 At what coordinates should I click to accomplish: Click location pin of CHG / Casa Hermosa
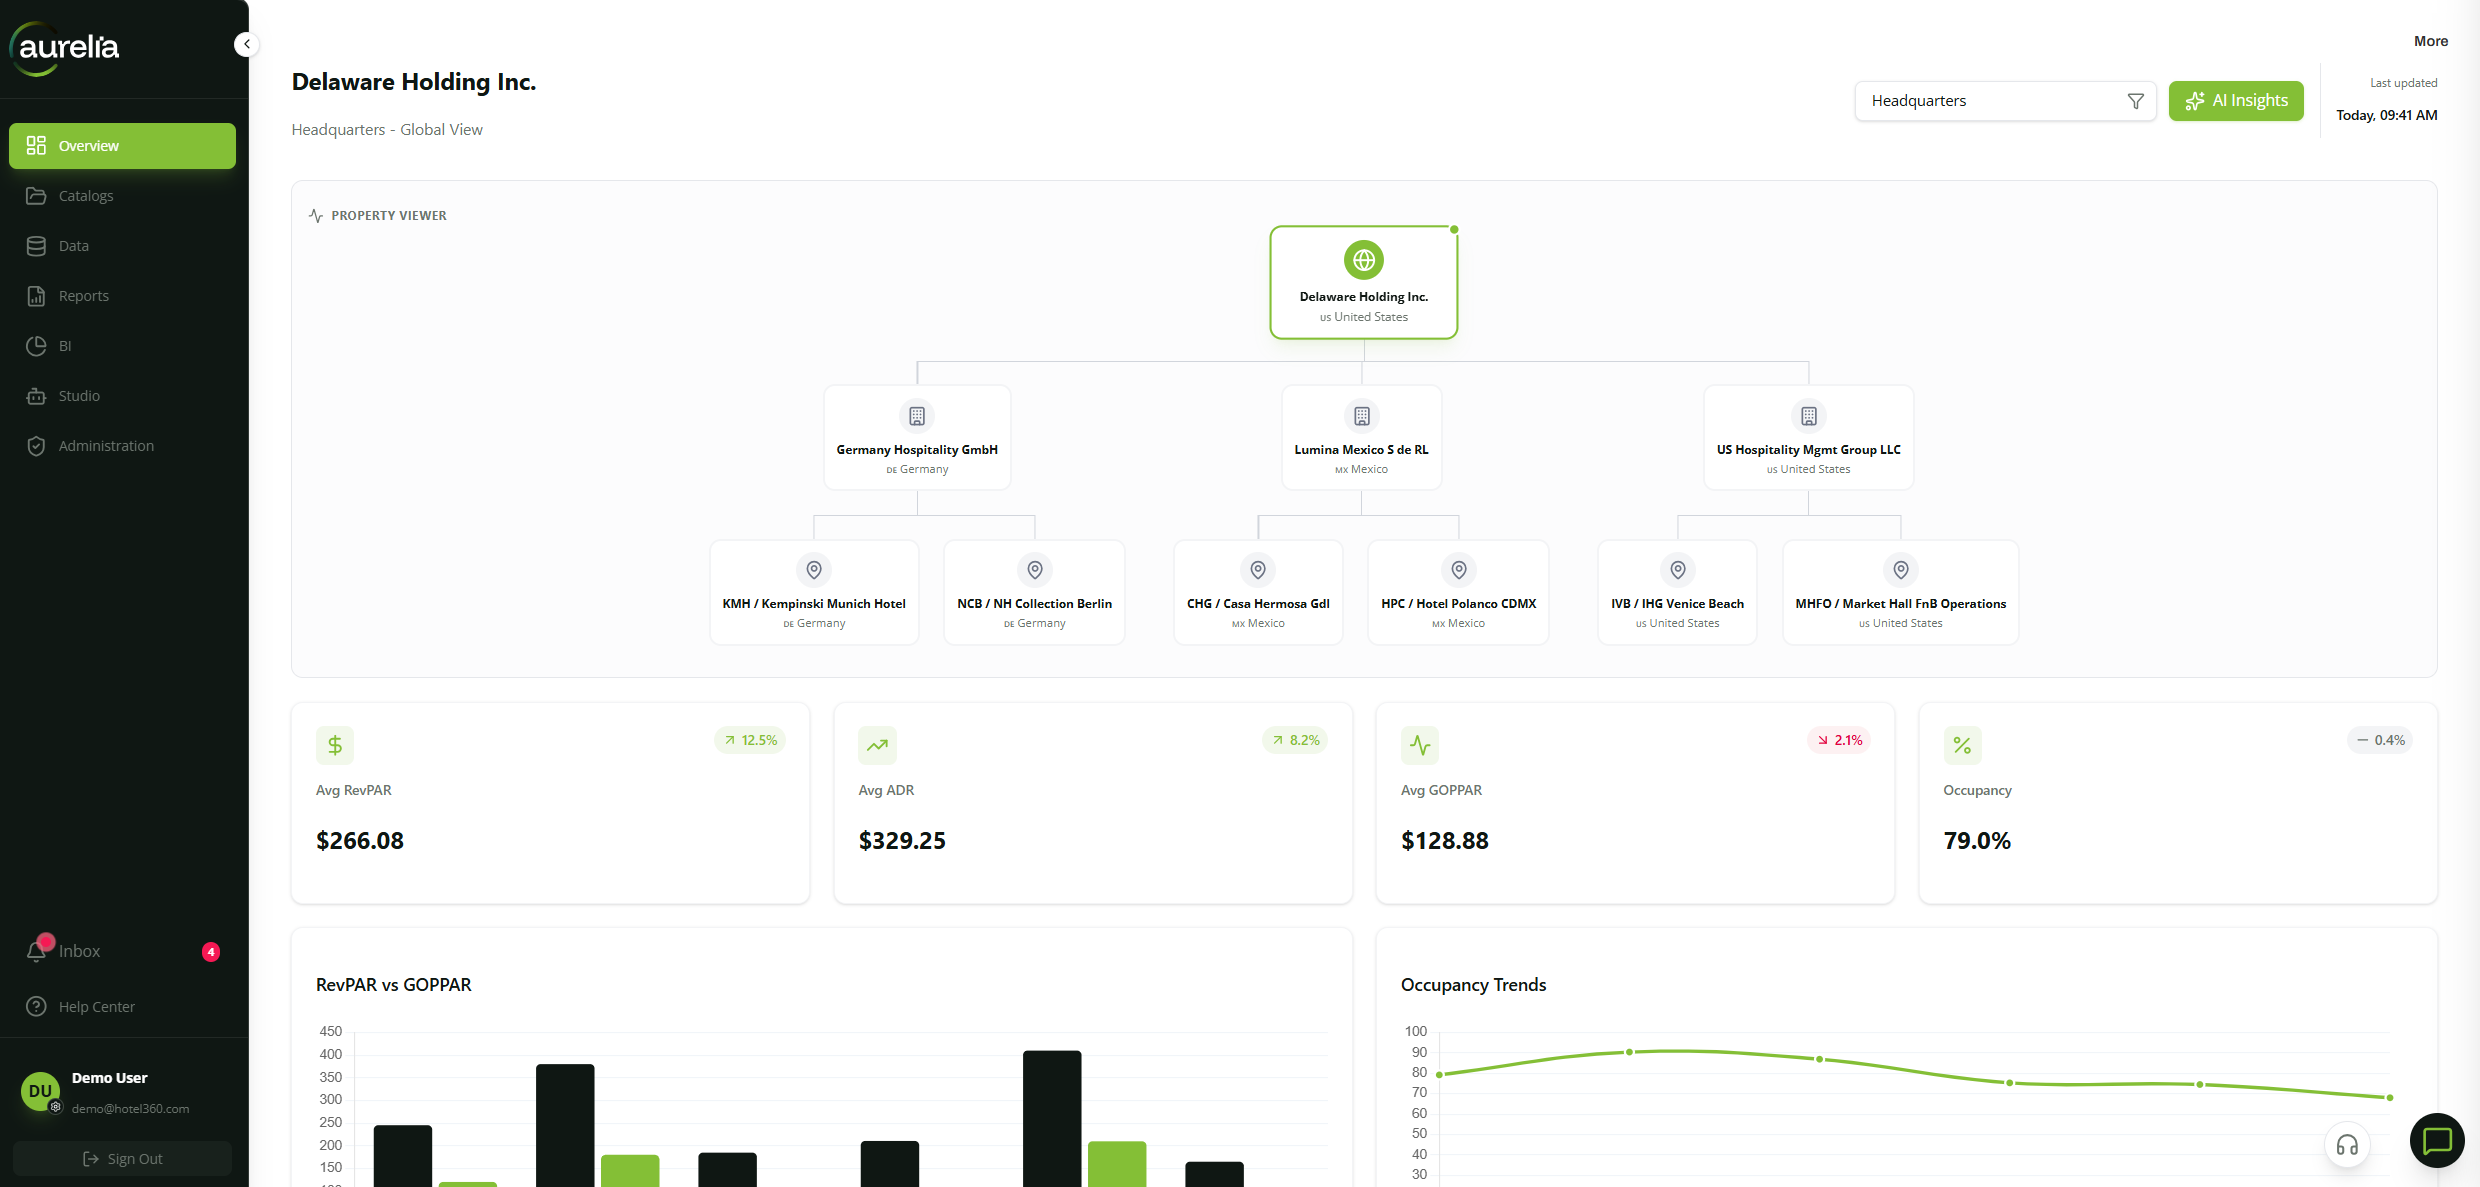(x=1258, y=570)
